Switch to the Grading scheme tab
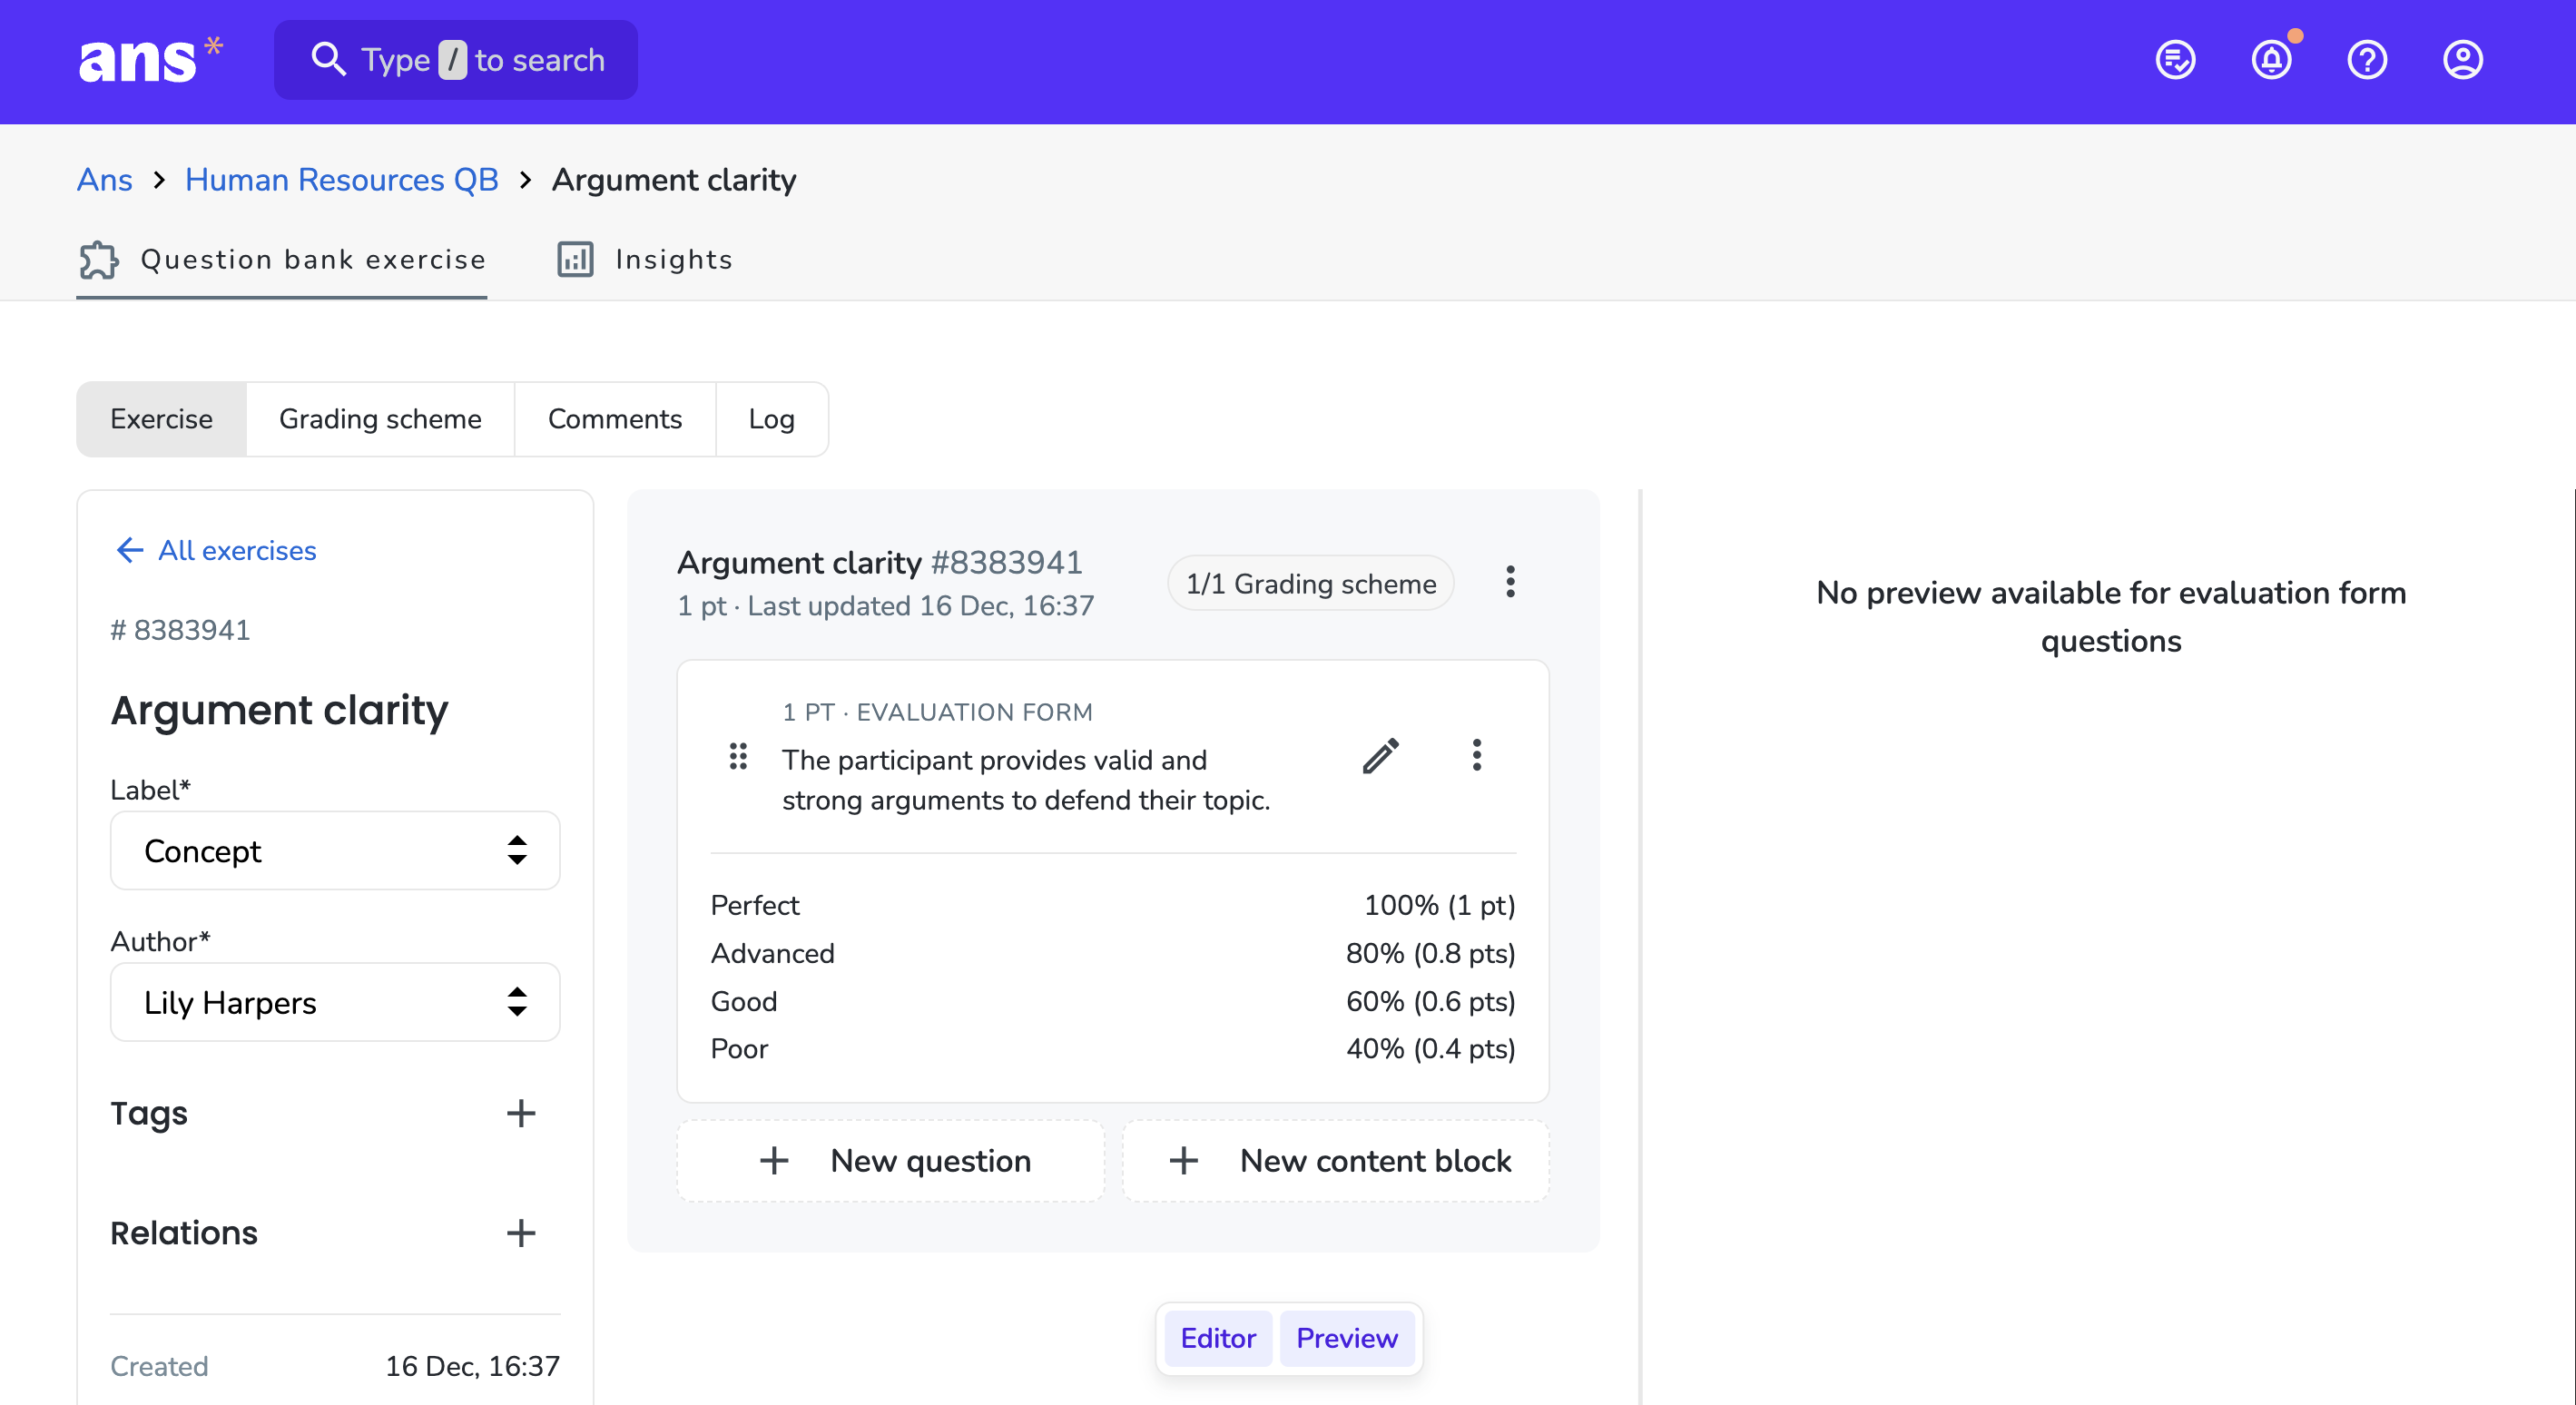The height and width of the screenshot is (1405, 2576). (x=380, y=419)
